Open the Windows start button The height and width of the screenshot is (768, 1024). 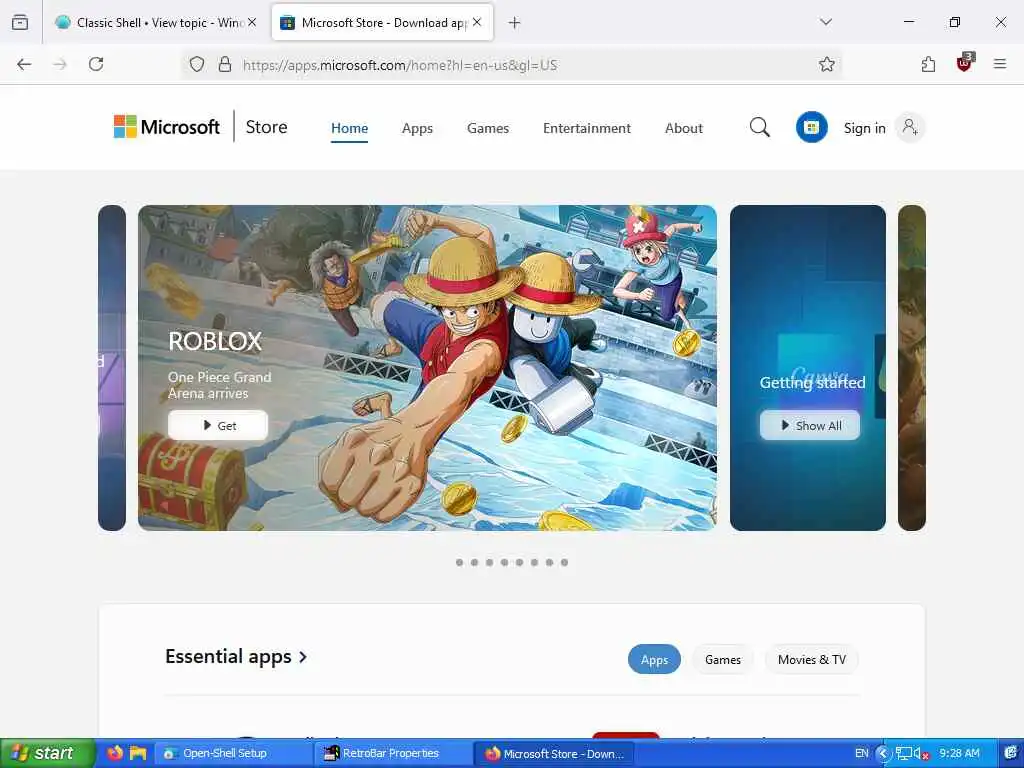point(47,753)
